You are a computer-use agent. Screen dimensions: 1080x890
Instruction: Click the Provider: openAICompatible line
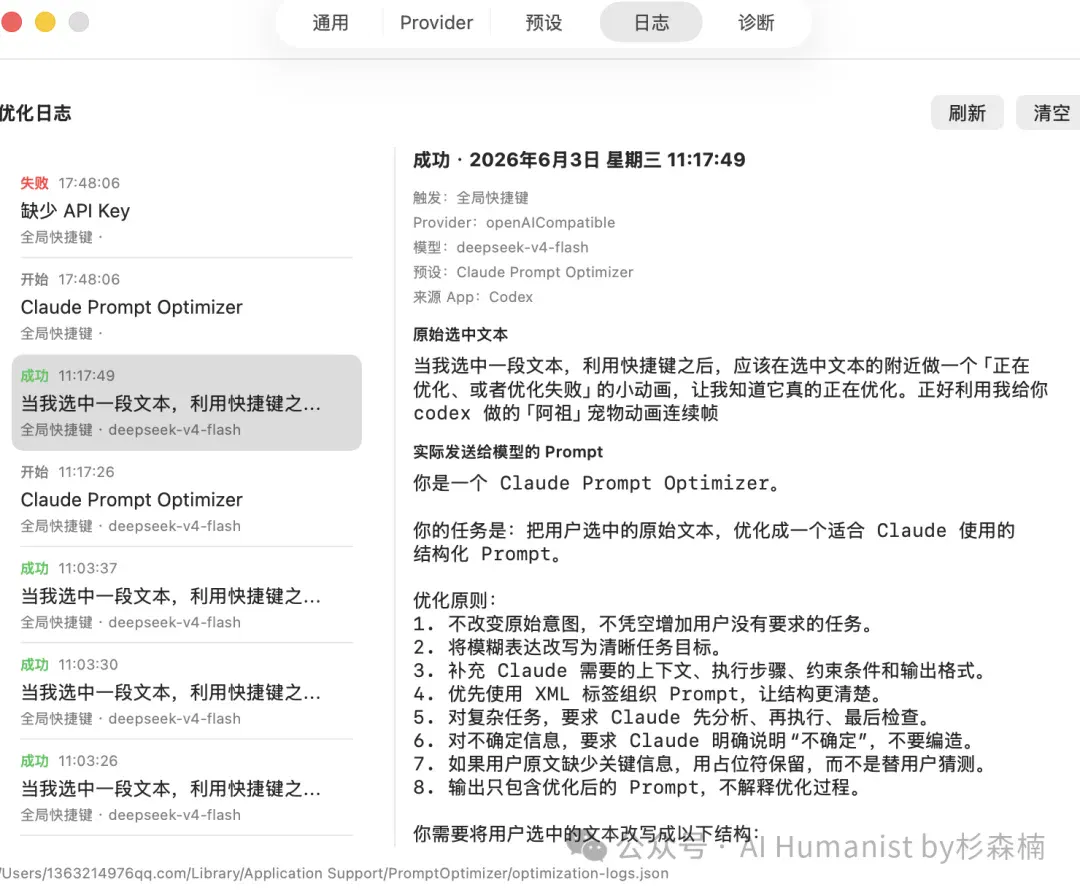tap(514, 222)
